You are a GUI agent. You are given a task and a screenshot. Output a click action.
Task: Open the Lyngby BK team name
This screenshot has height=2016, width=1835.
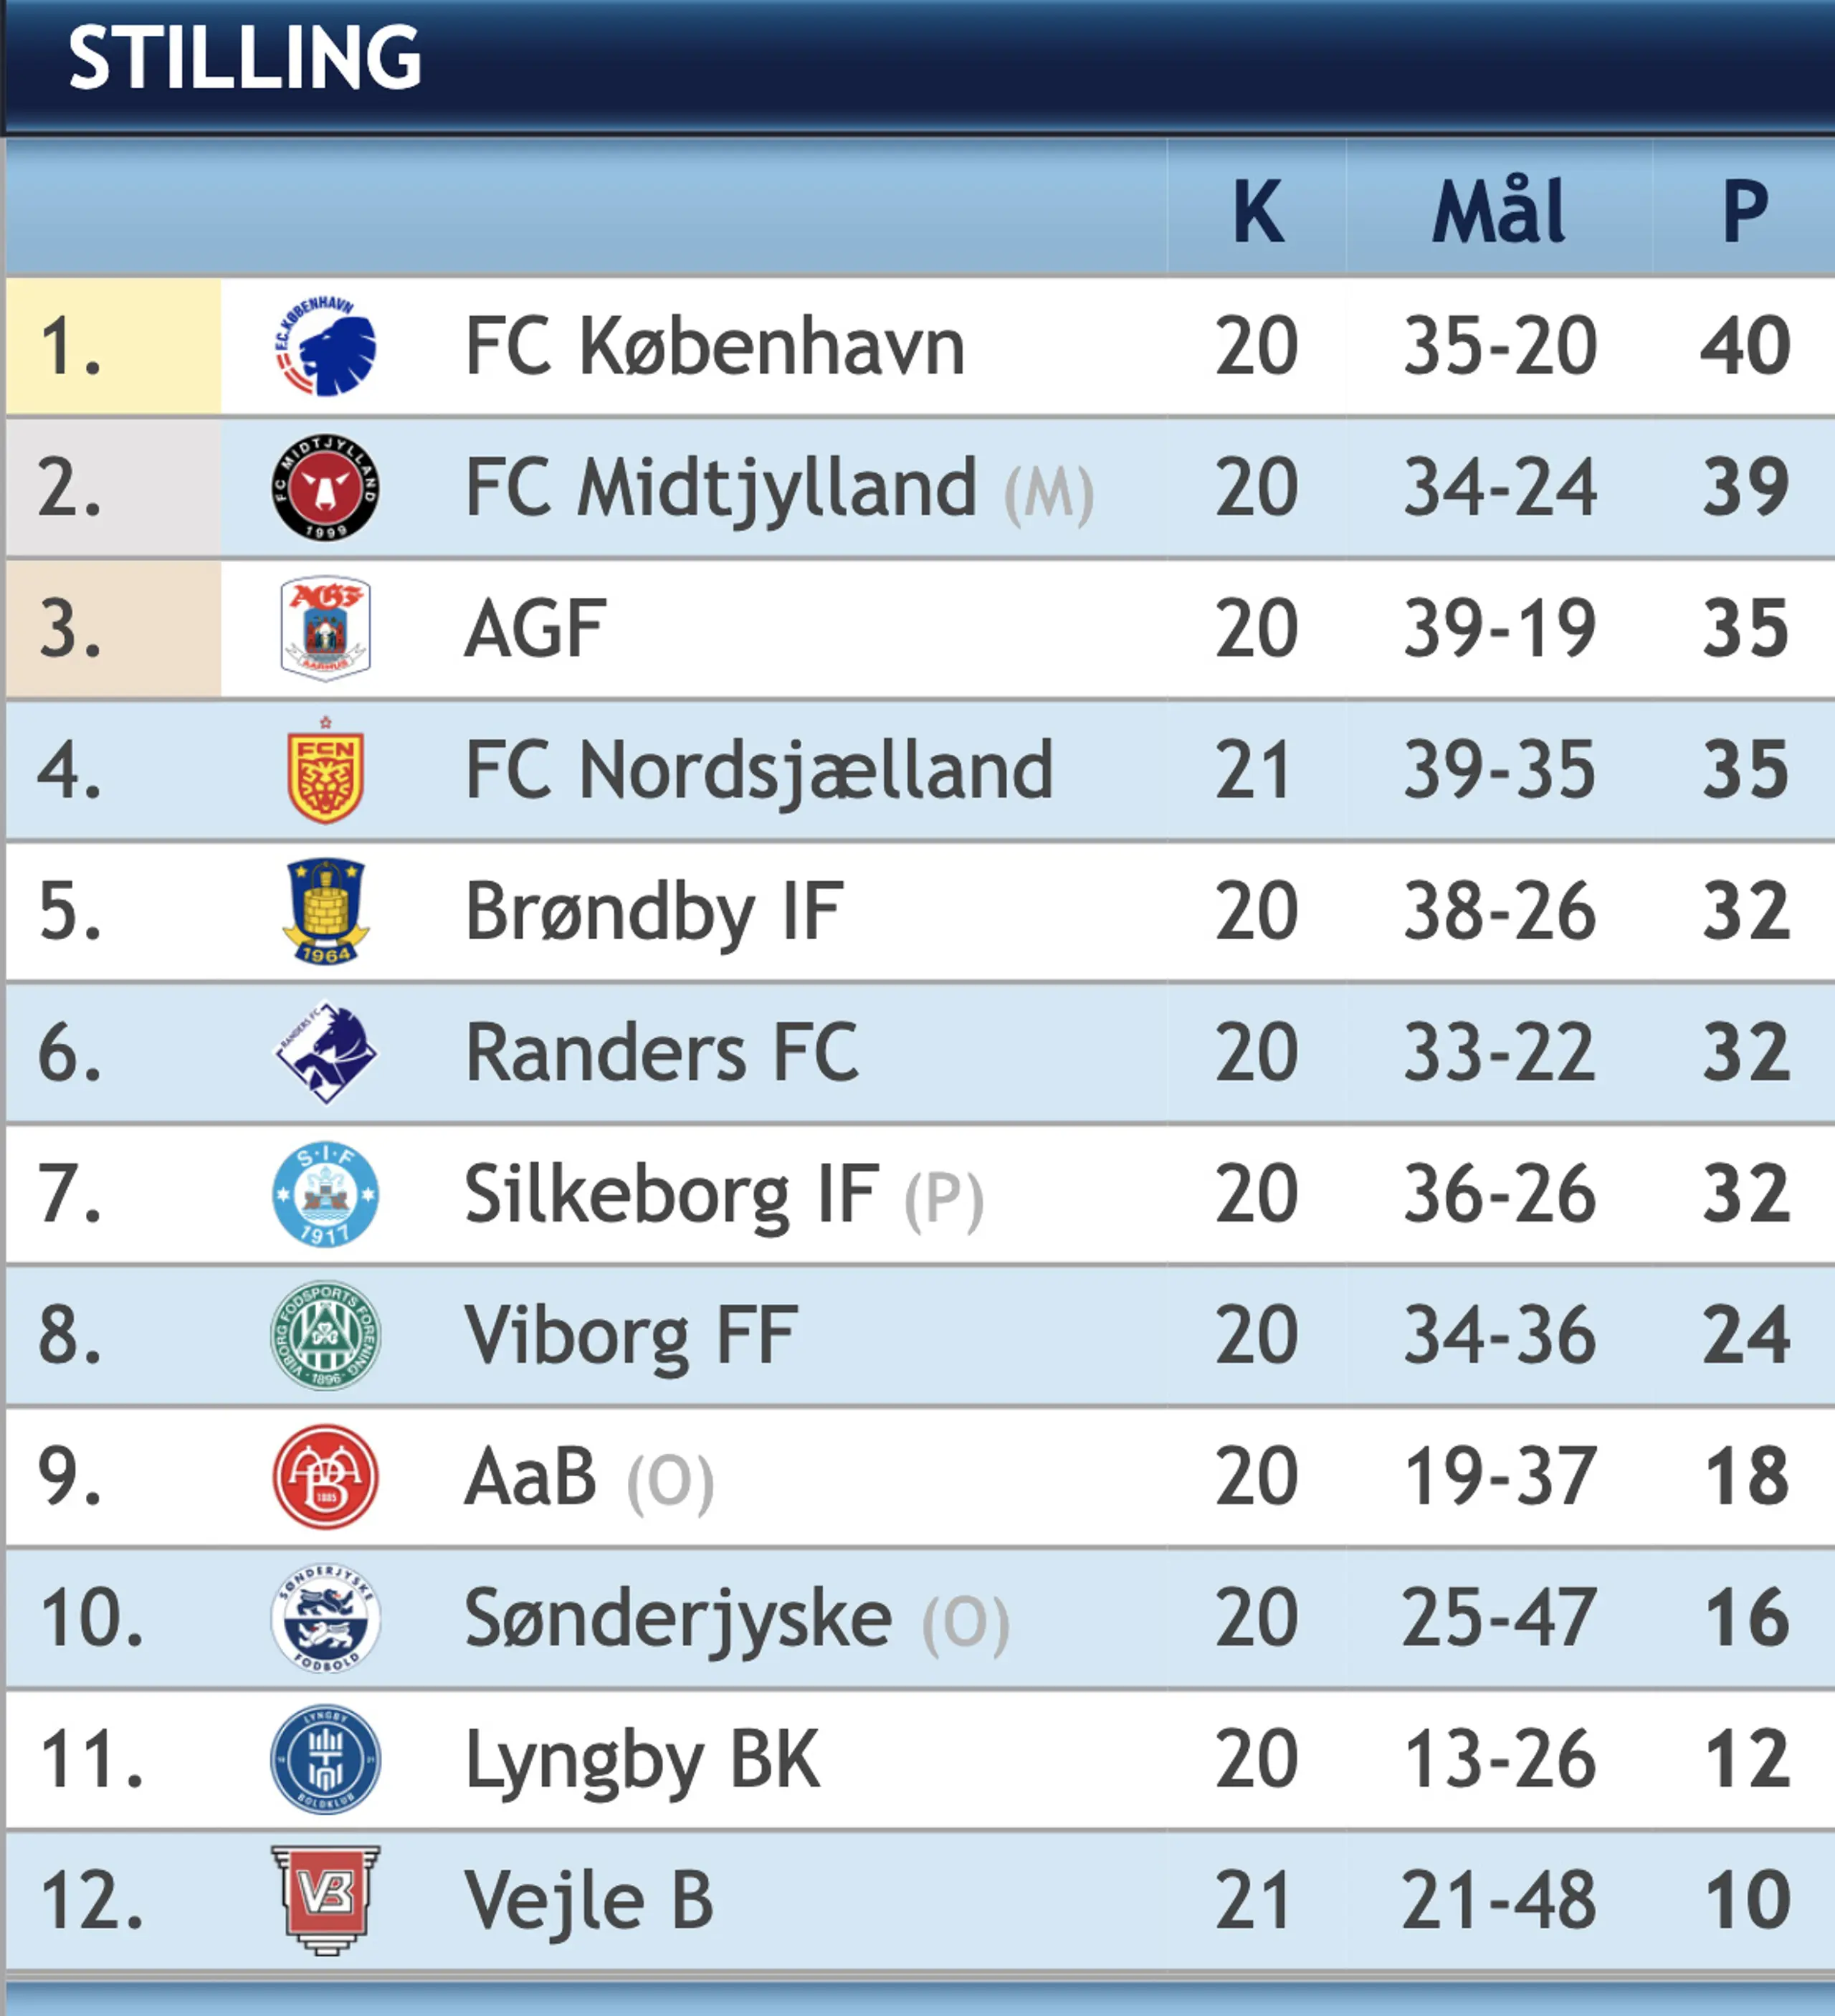point(642,1760)
